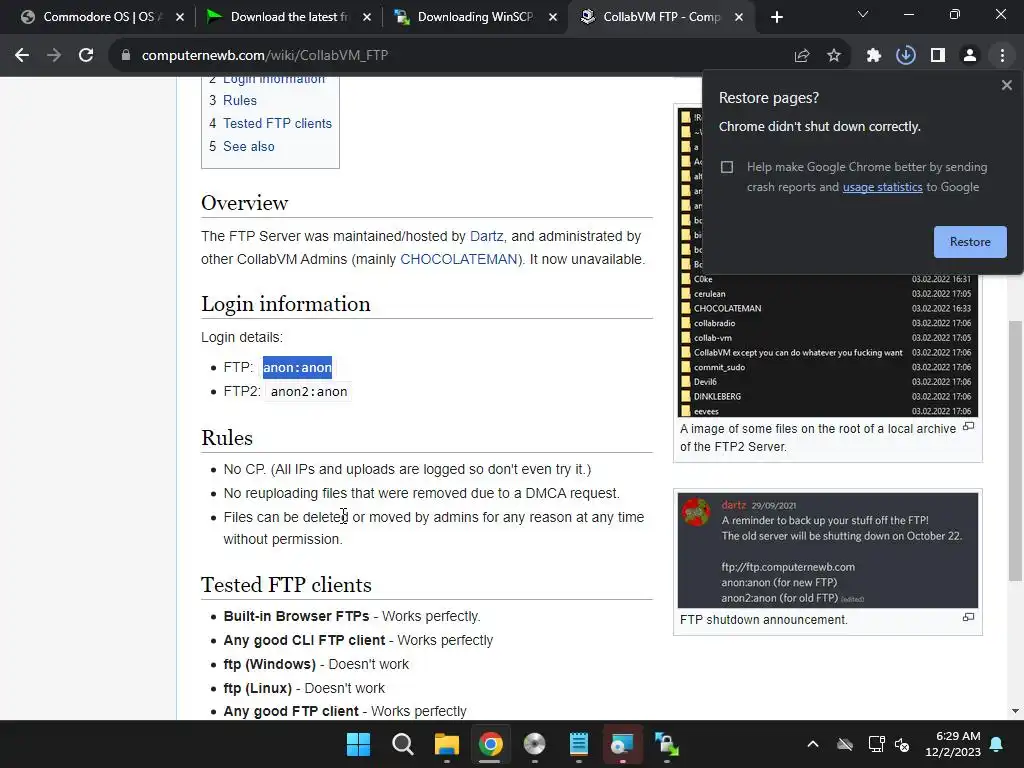Viewport: 1024px width, 768px height.
Task: Open the usage statistics link
Action: [x=882, y=187]
